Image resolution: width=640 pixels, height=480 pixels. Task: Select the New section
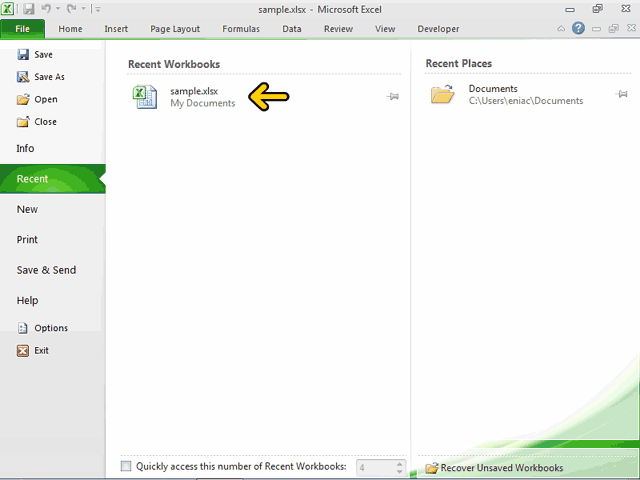pos(27,209)
